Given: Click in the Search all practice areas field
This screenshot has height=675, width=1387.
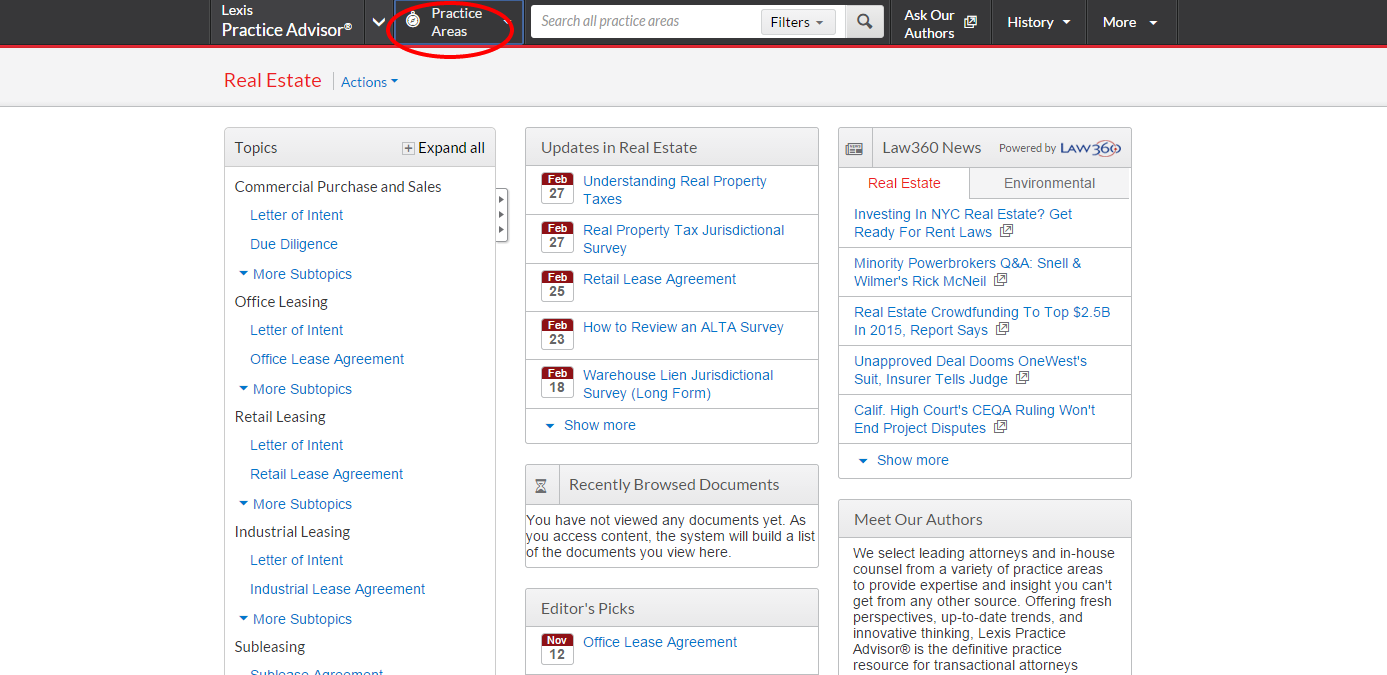Looking at the screenshot, I should click(647, 21).
